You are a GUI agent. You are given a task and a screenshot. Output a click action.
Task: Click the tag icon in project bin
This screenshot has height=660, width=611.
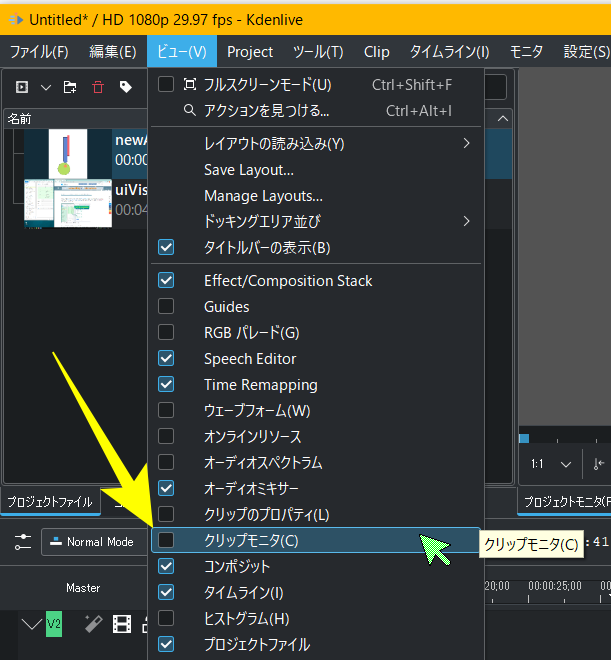(x=125, y=87)
